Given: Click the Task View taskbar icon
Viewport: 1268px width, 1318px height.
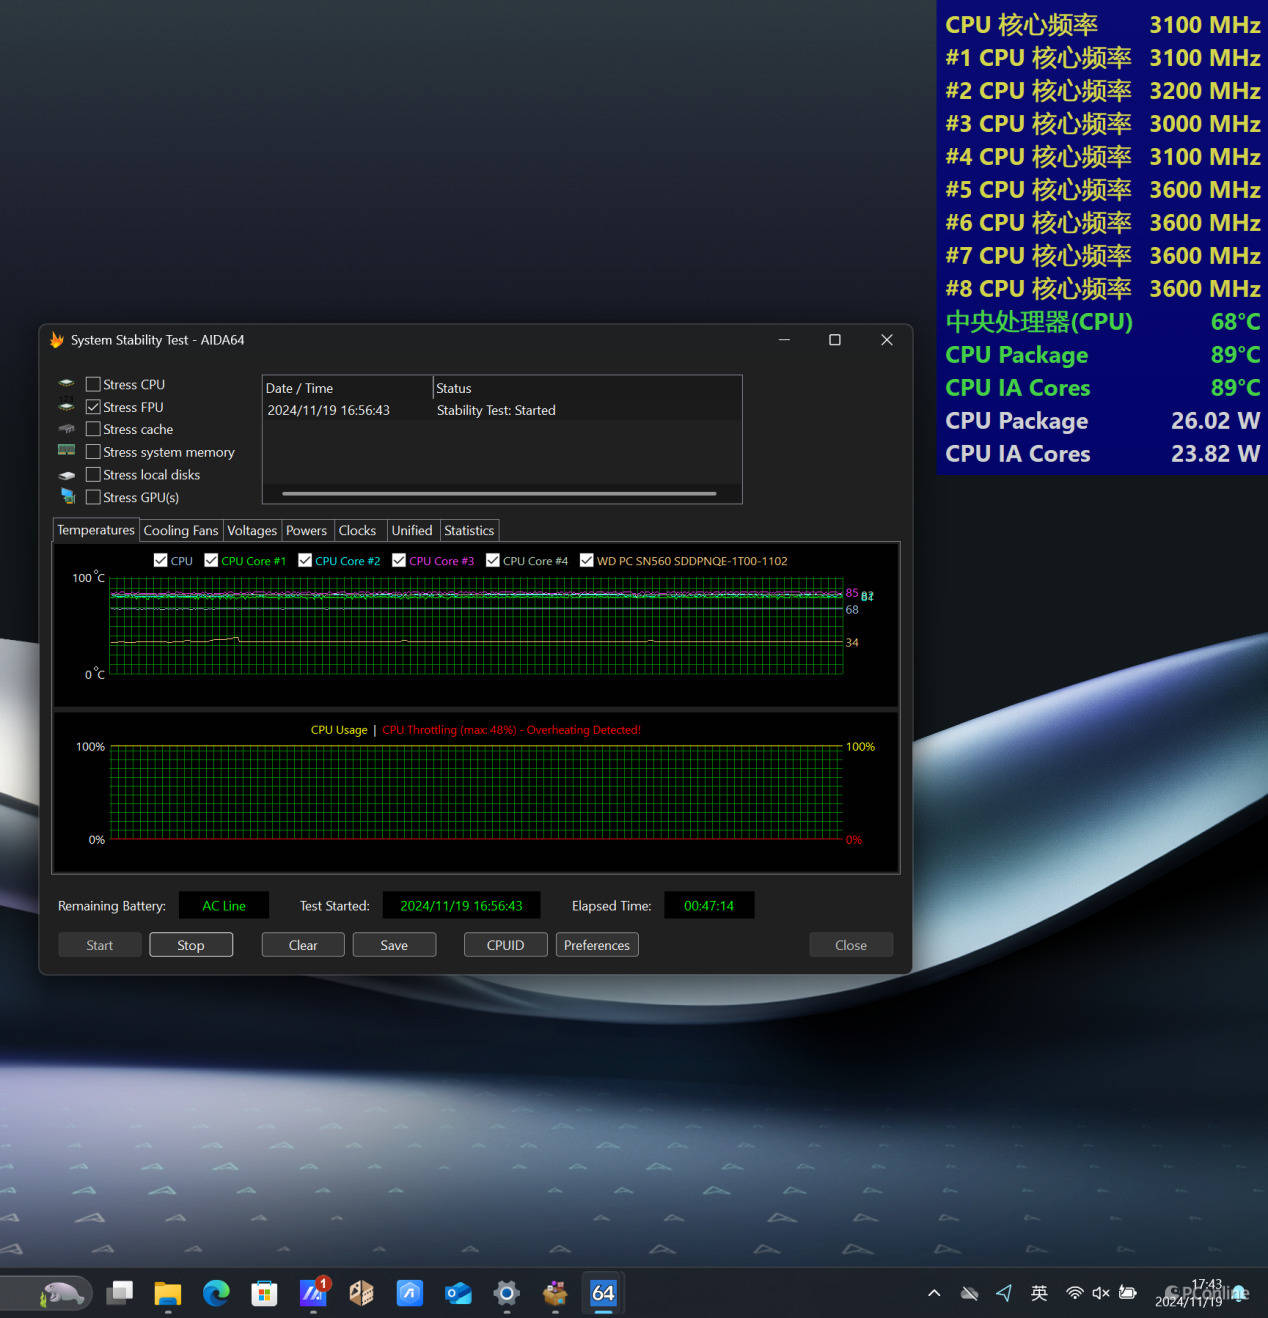Looking at the screenshot, I should click(x=120, y=1293).
